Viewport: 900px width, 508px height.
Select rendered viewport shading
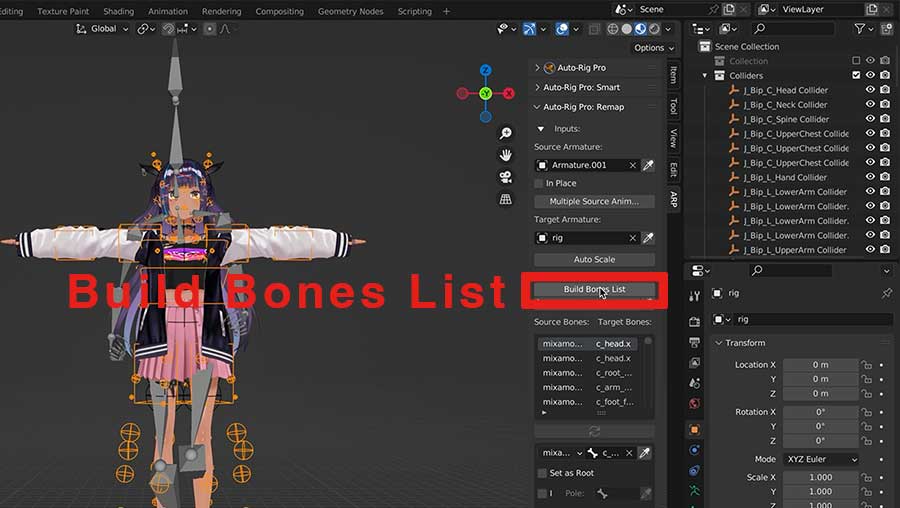coord(654,29)
